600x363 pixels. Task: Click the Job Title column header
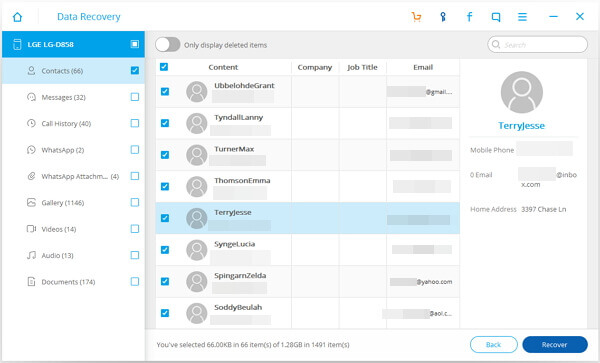click(x=362, y=67)
